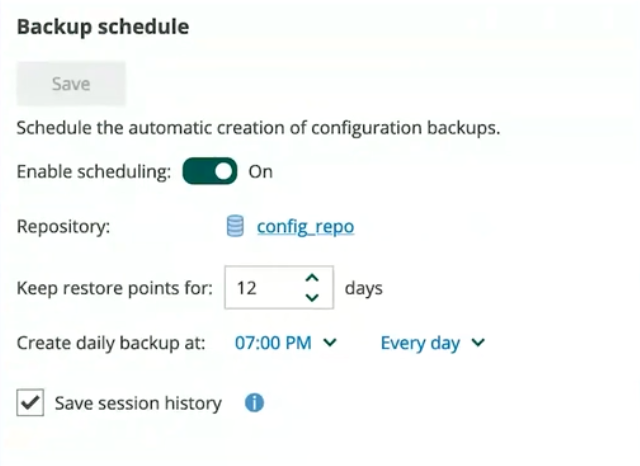Screen dimensions: 640x466
Task: Click the restore points field showing 12
Action: [279, 288]
